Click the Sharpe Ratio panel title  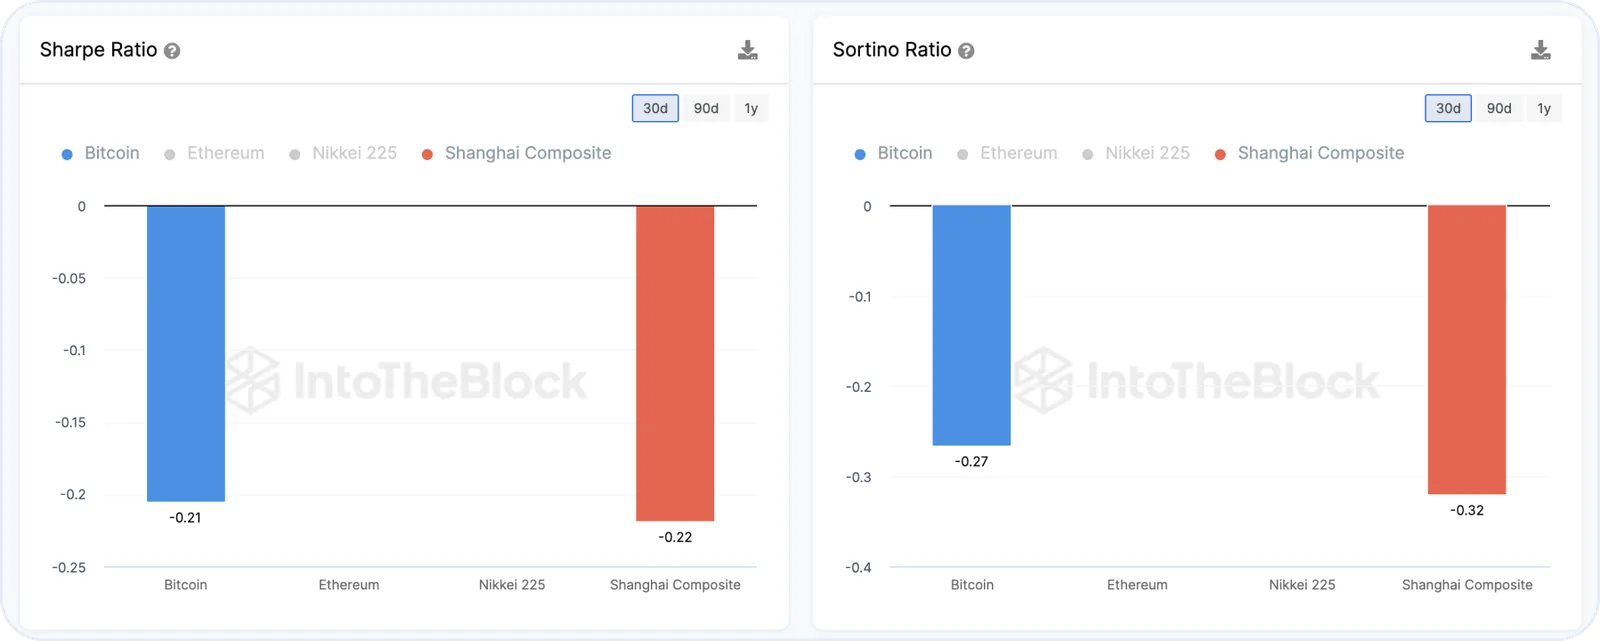99,50
